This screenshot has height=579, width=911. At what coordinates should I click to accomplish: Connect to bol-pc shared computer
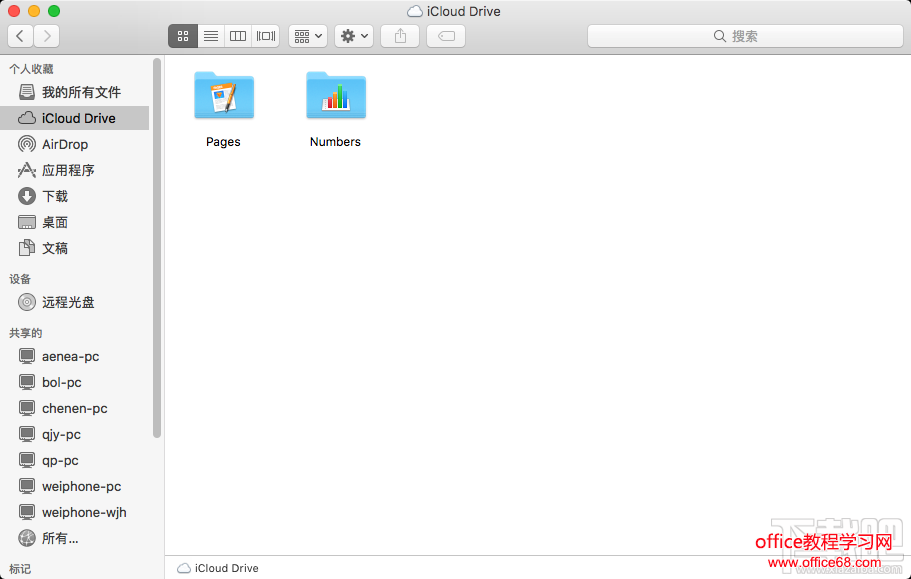click(74, 382)
